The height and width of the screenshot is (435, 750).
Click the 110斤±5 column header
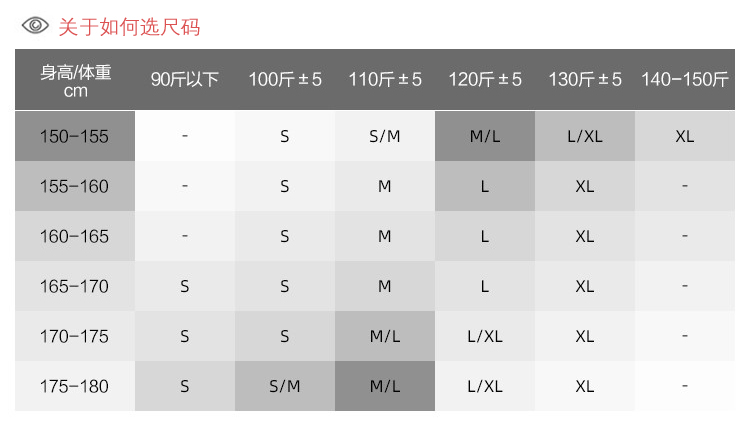point(385,80)
